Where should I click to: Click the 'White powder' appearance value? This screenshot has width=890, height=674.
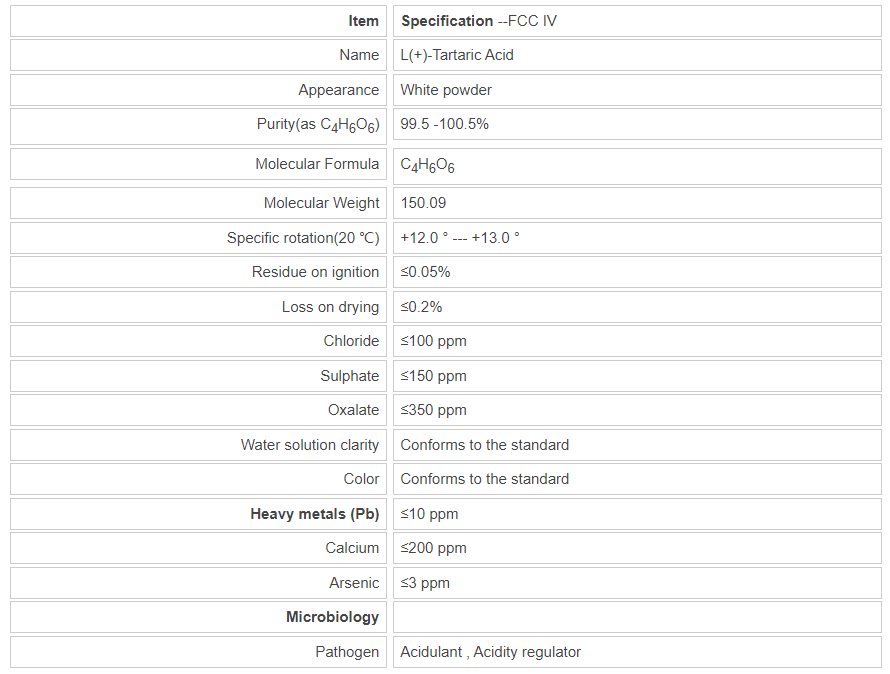(446, 90)
